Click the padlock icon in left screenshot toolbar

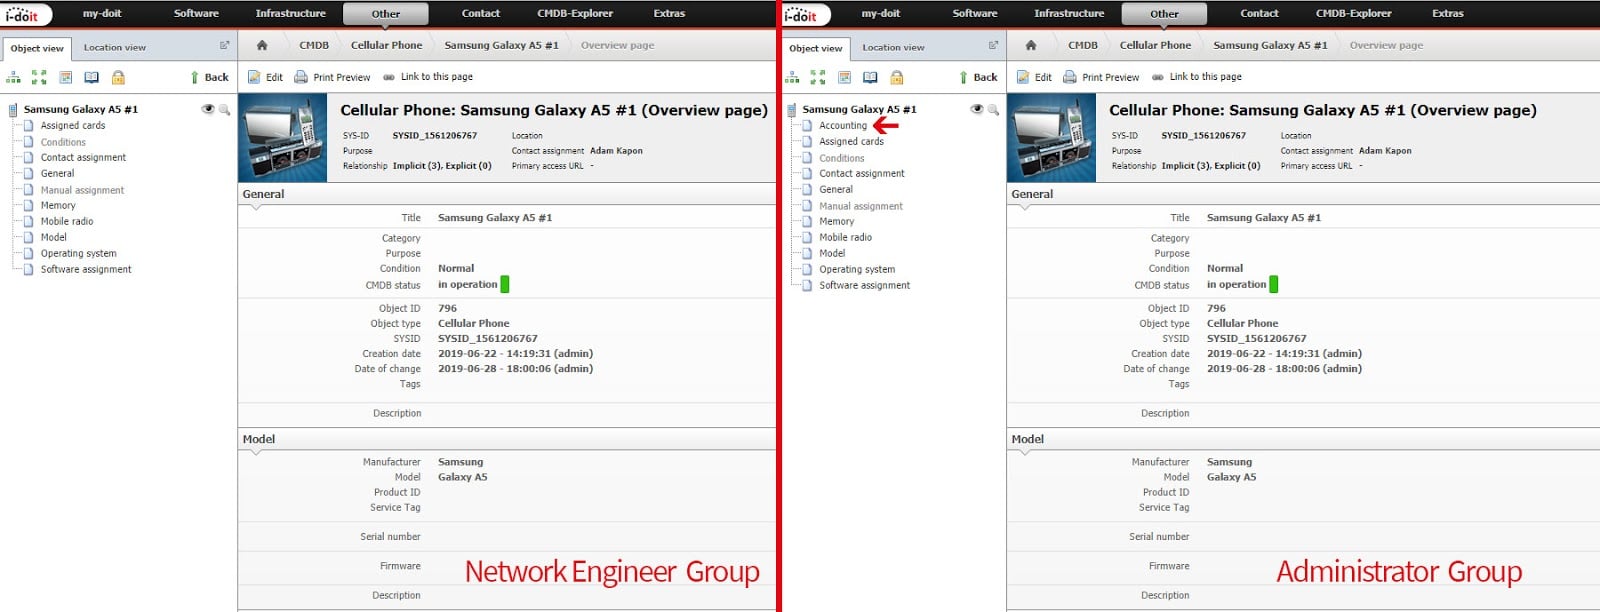(118, 77)
